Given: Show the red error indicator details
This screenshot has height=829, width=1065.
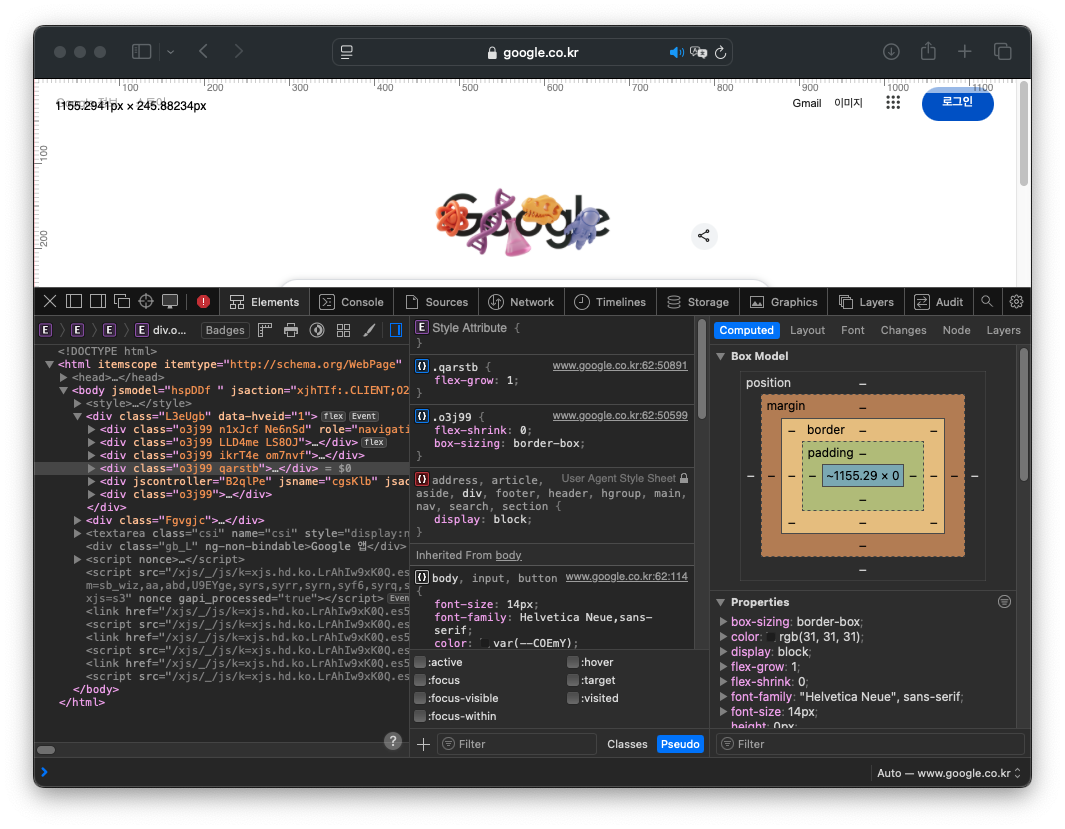Looking at the screenshot, I should point(203,301).
